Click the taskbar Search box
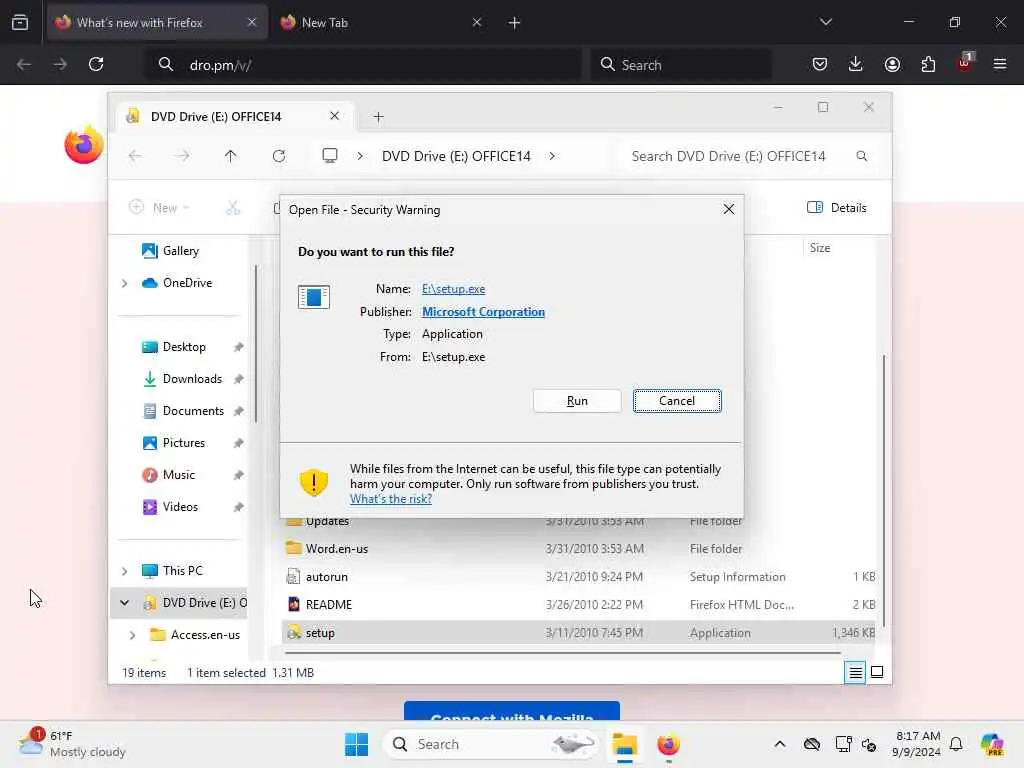Viewport: 1024px width, 768px height. click(x=490, y=744)
